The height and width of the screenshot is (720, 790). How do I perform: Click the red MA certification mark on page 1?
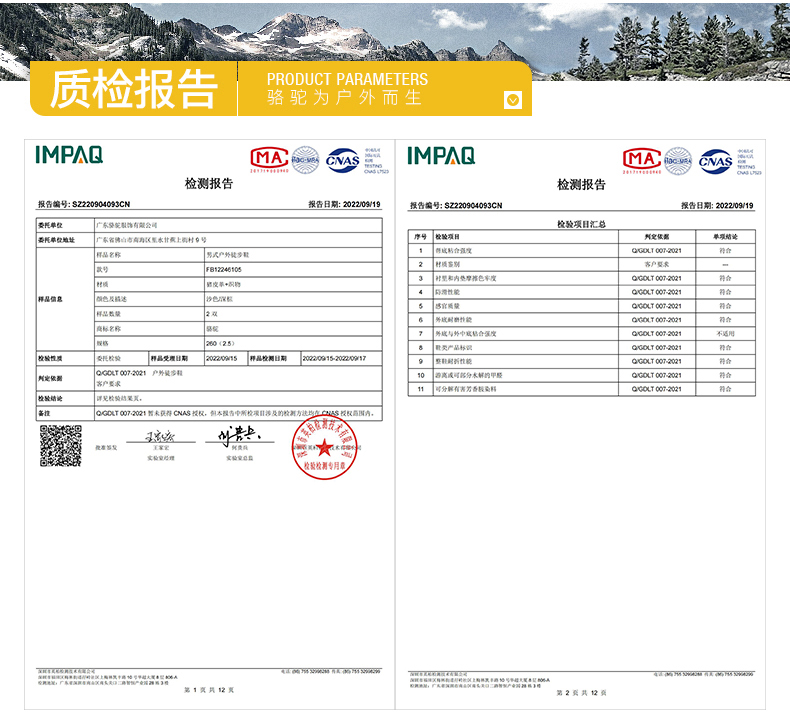click(270, 160)
